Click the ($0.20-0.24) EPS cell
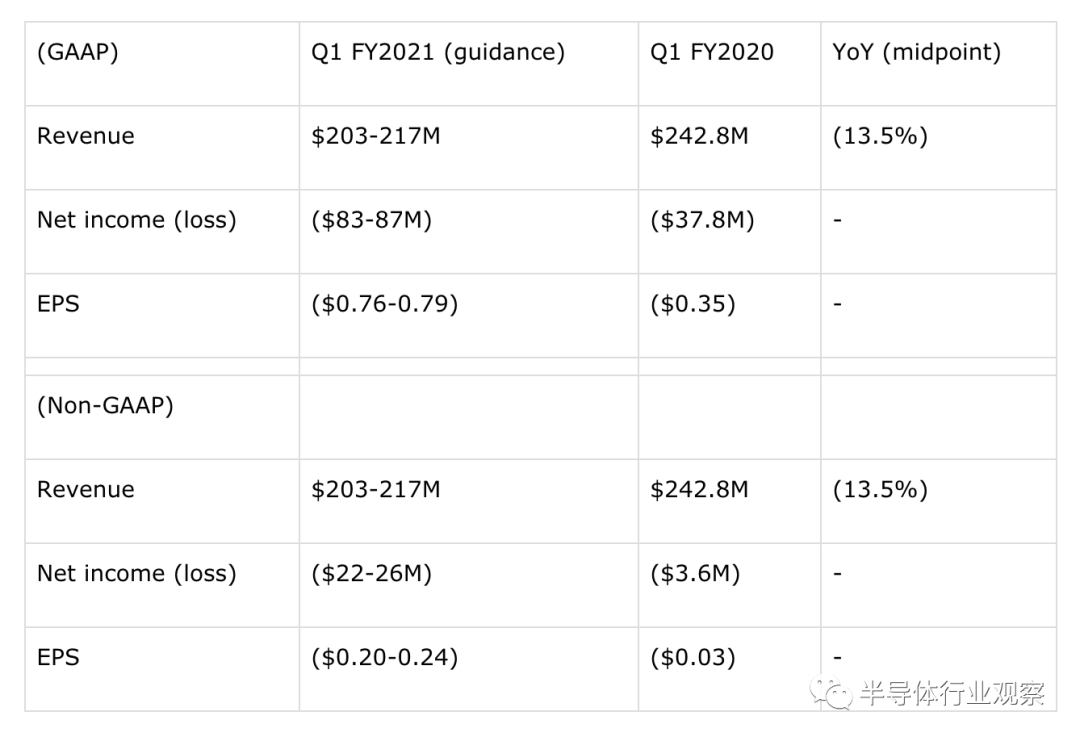Image resolution: width=1080 pixels, height=741 pixels. point(469,669)
